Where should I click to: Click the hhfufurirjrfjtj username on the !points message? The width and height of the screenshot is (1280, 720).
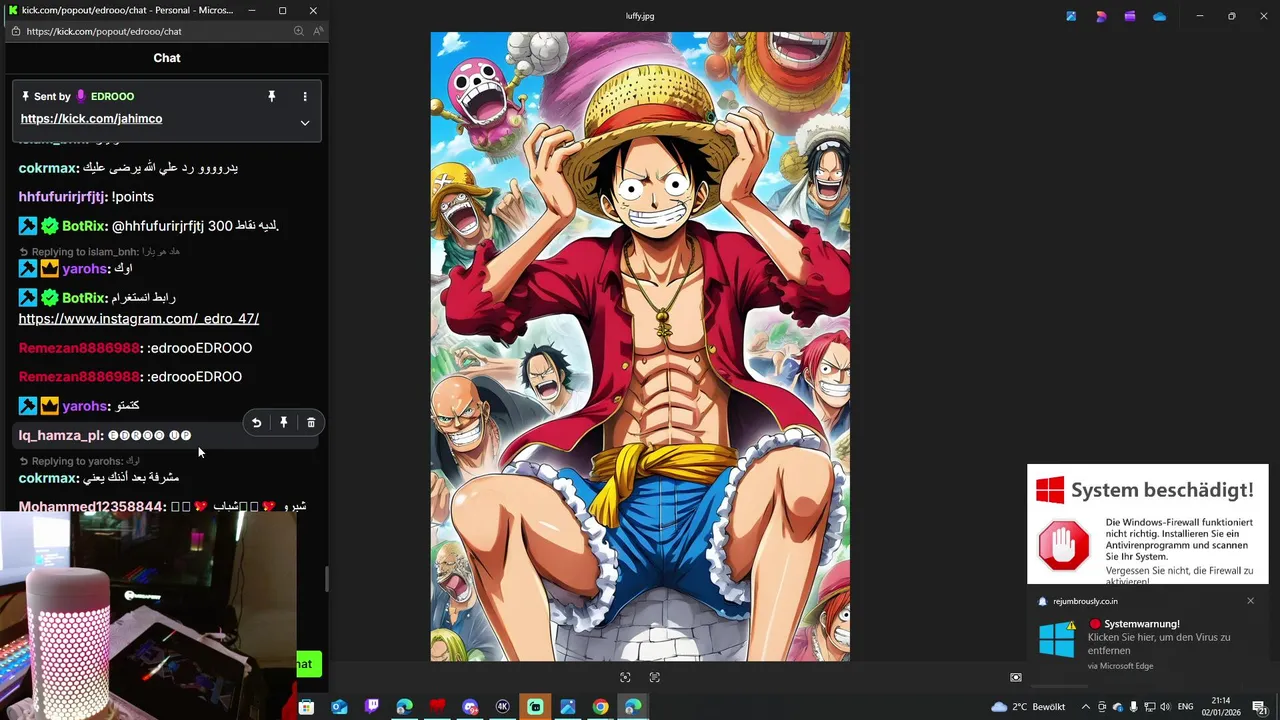point(61,197)
